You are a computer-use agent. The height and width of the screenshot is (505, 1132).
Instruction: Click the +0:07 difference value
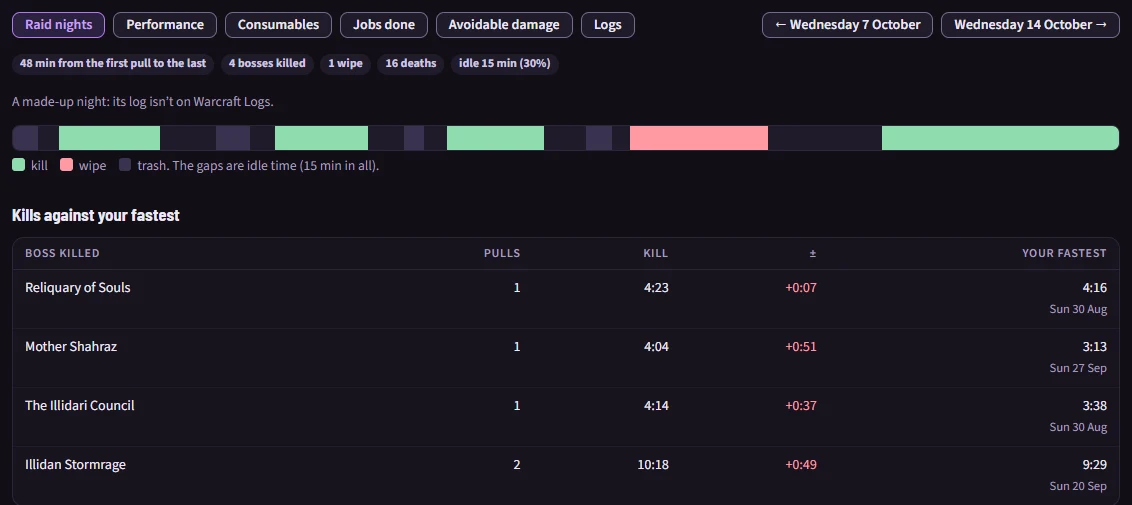point(801,287)
